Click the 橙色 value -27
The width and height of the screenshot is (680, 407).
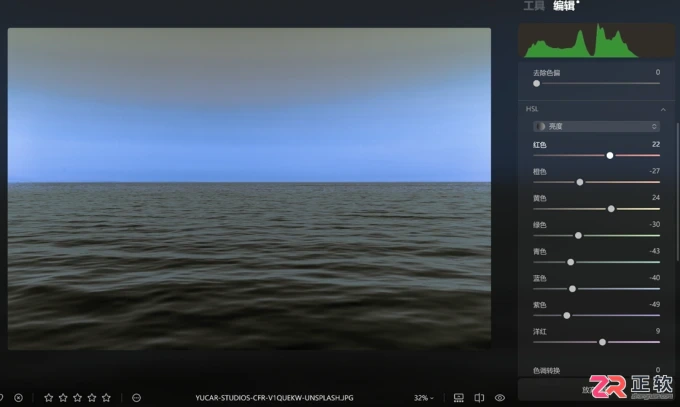coord(654,171)
